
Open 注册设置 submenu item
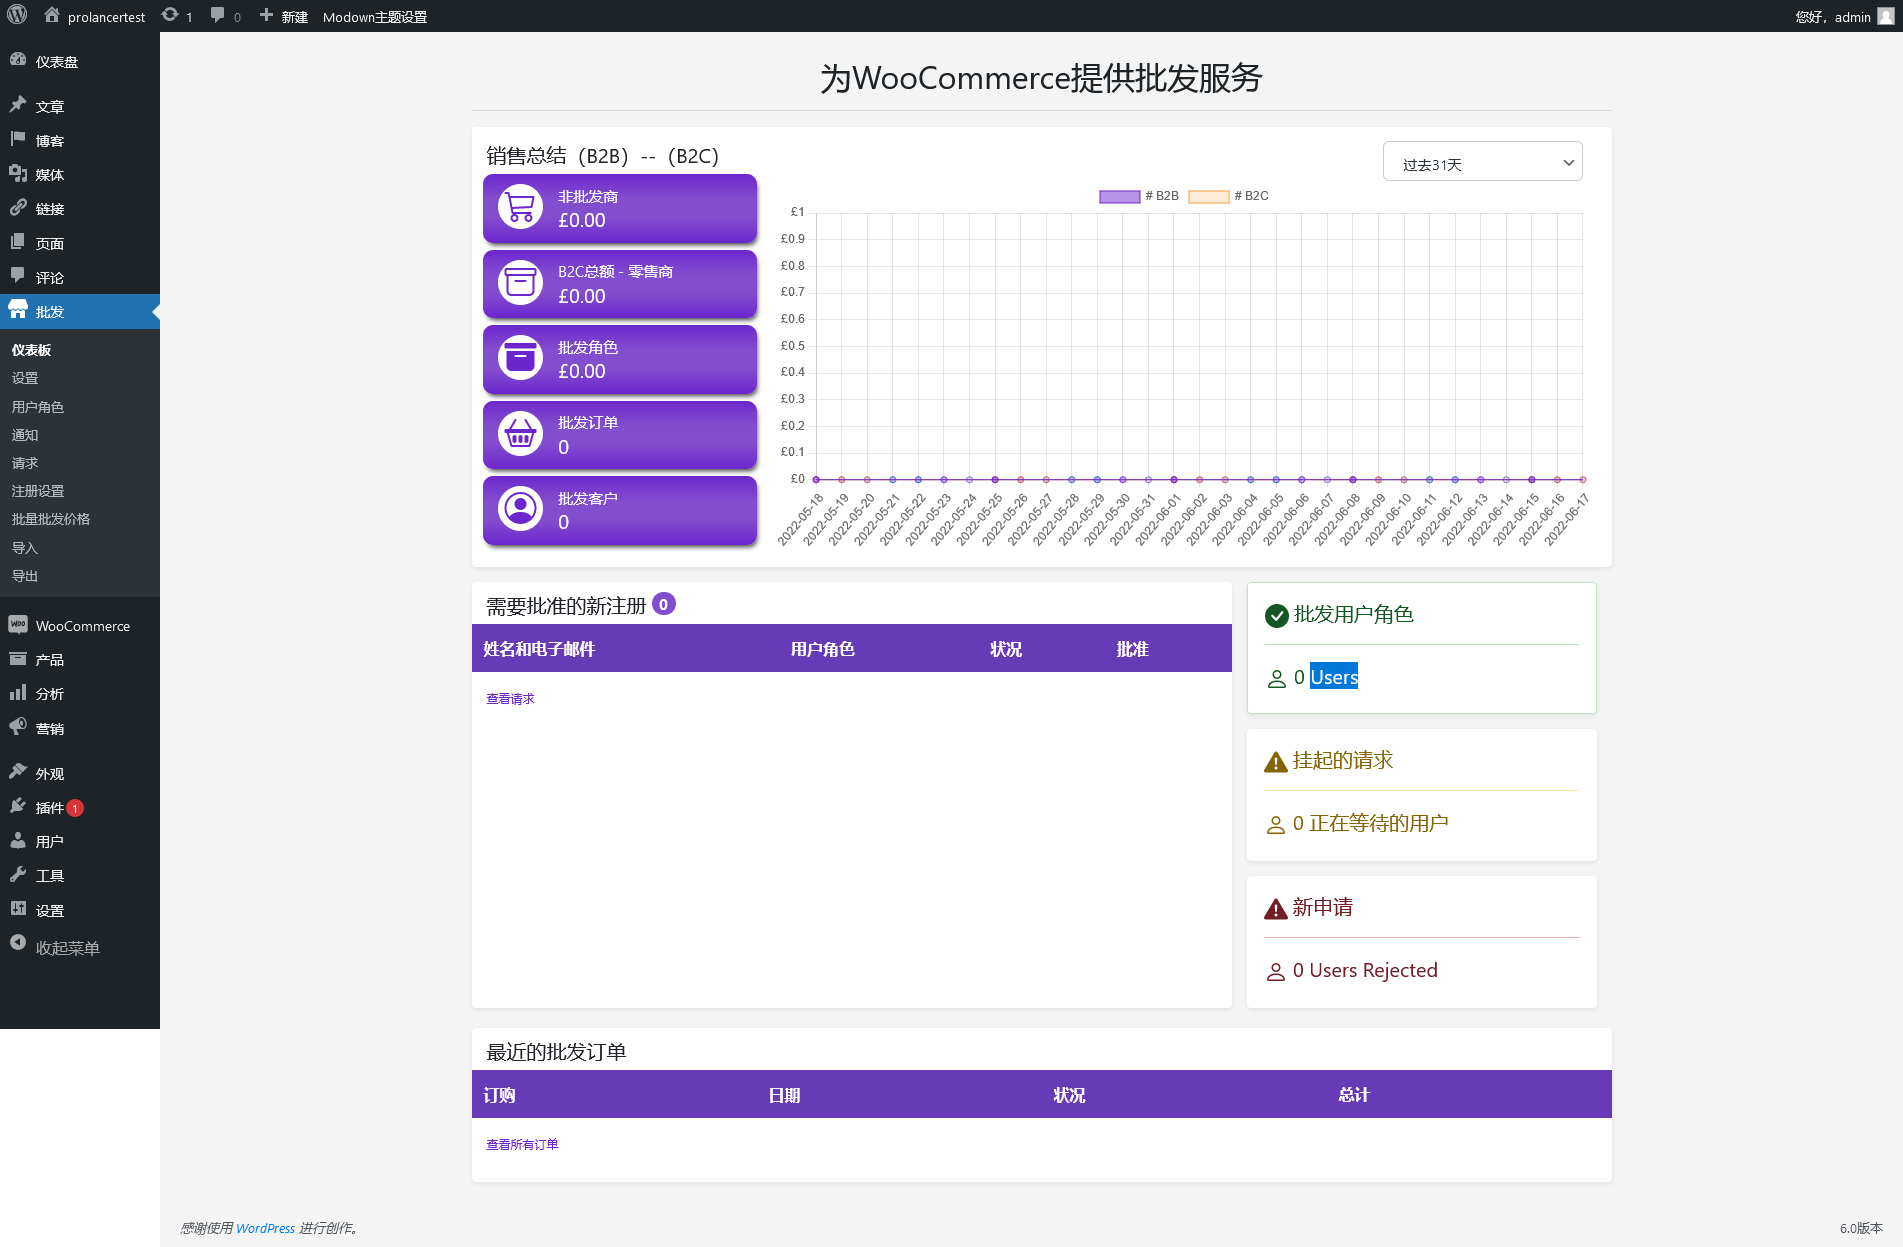point(38,491)
